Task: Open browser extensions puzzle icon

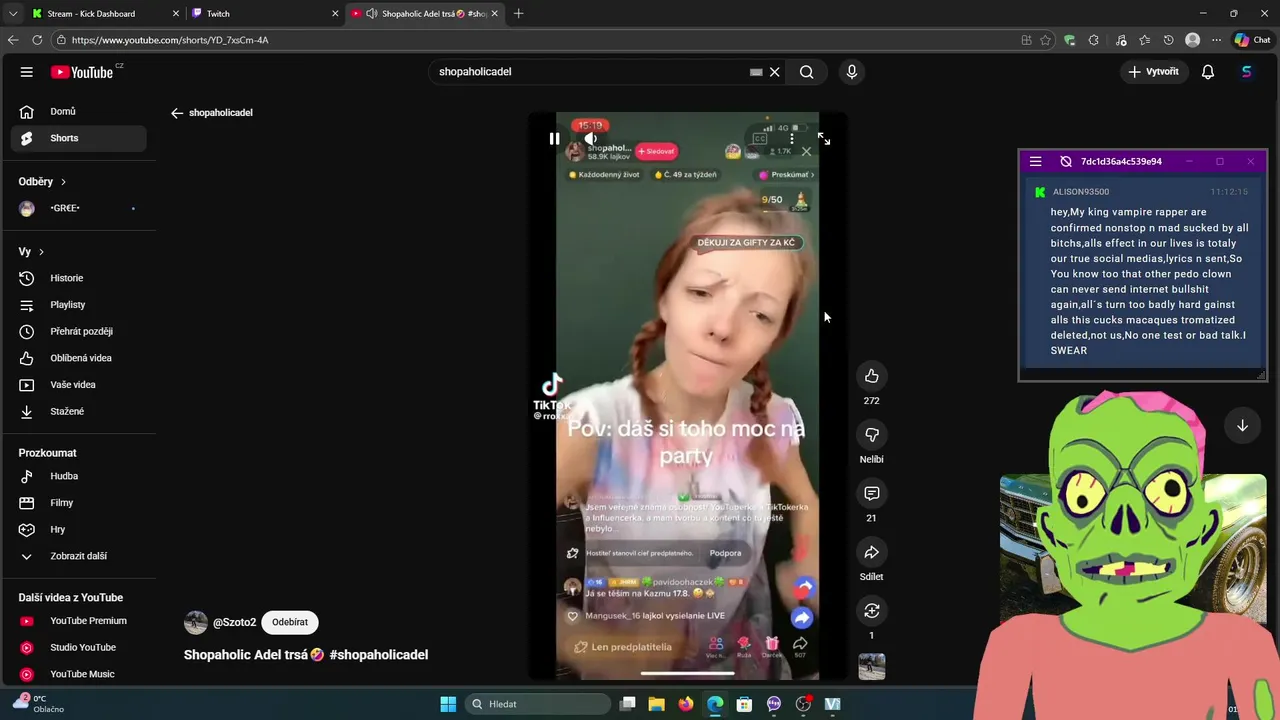Action: pos(1093,40)
